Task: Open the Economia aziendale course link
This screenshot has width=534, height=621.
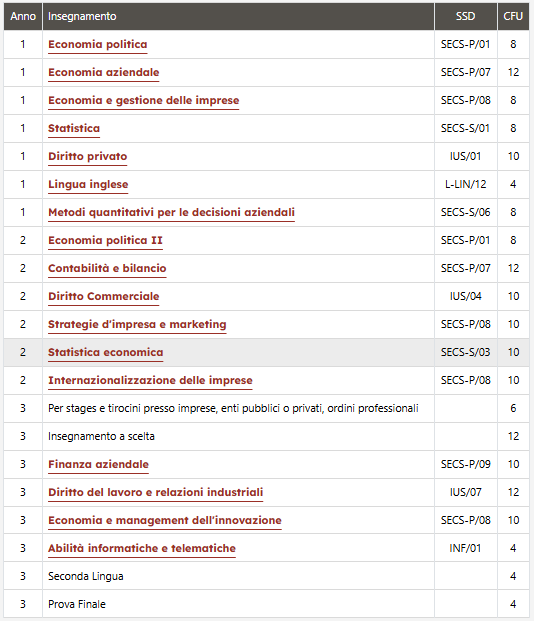Action: click(103, 72)
